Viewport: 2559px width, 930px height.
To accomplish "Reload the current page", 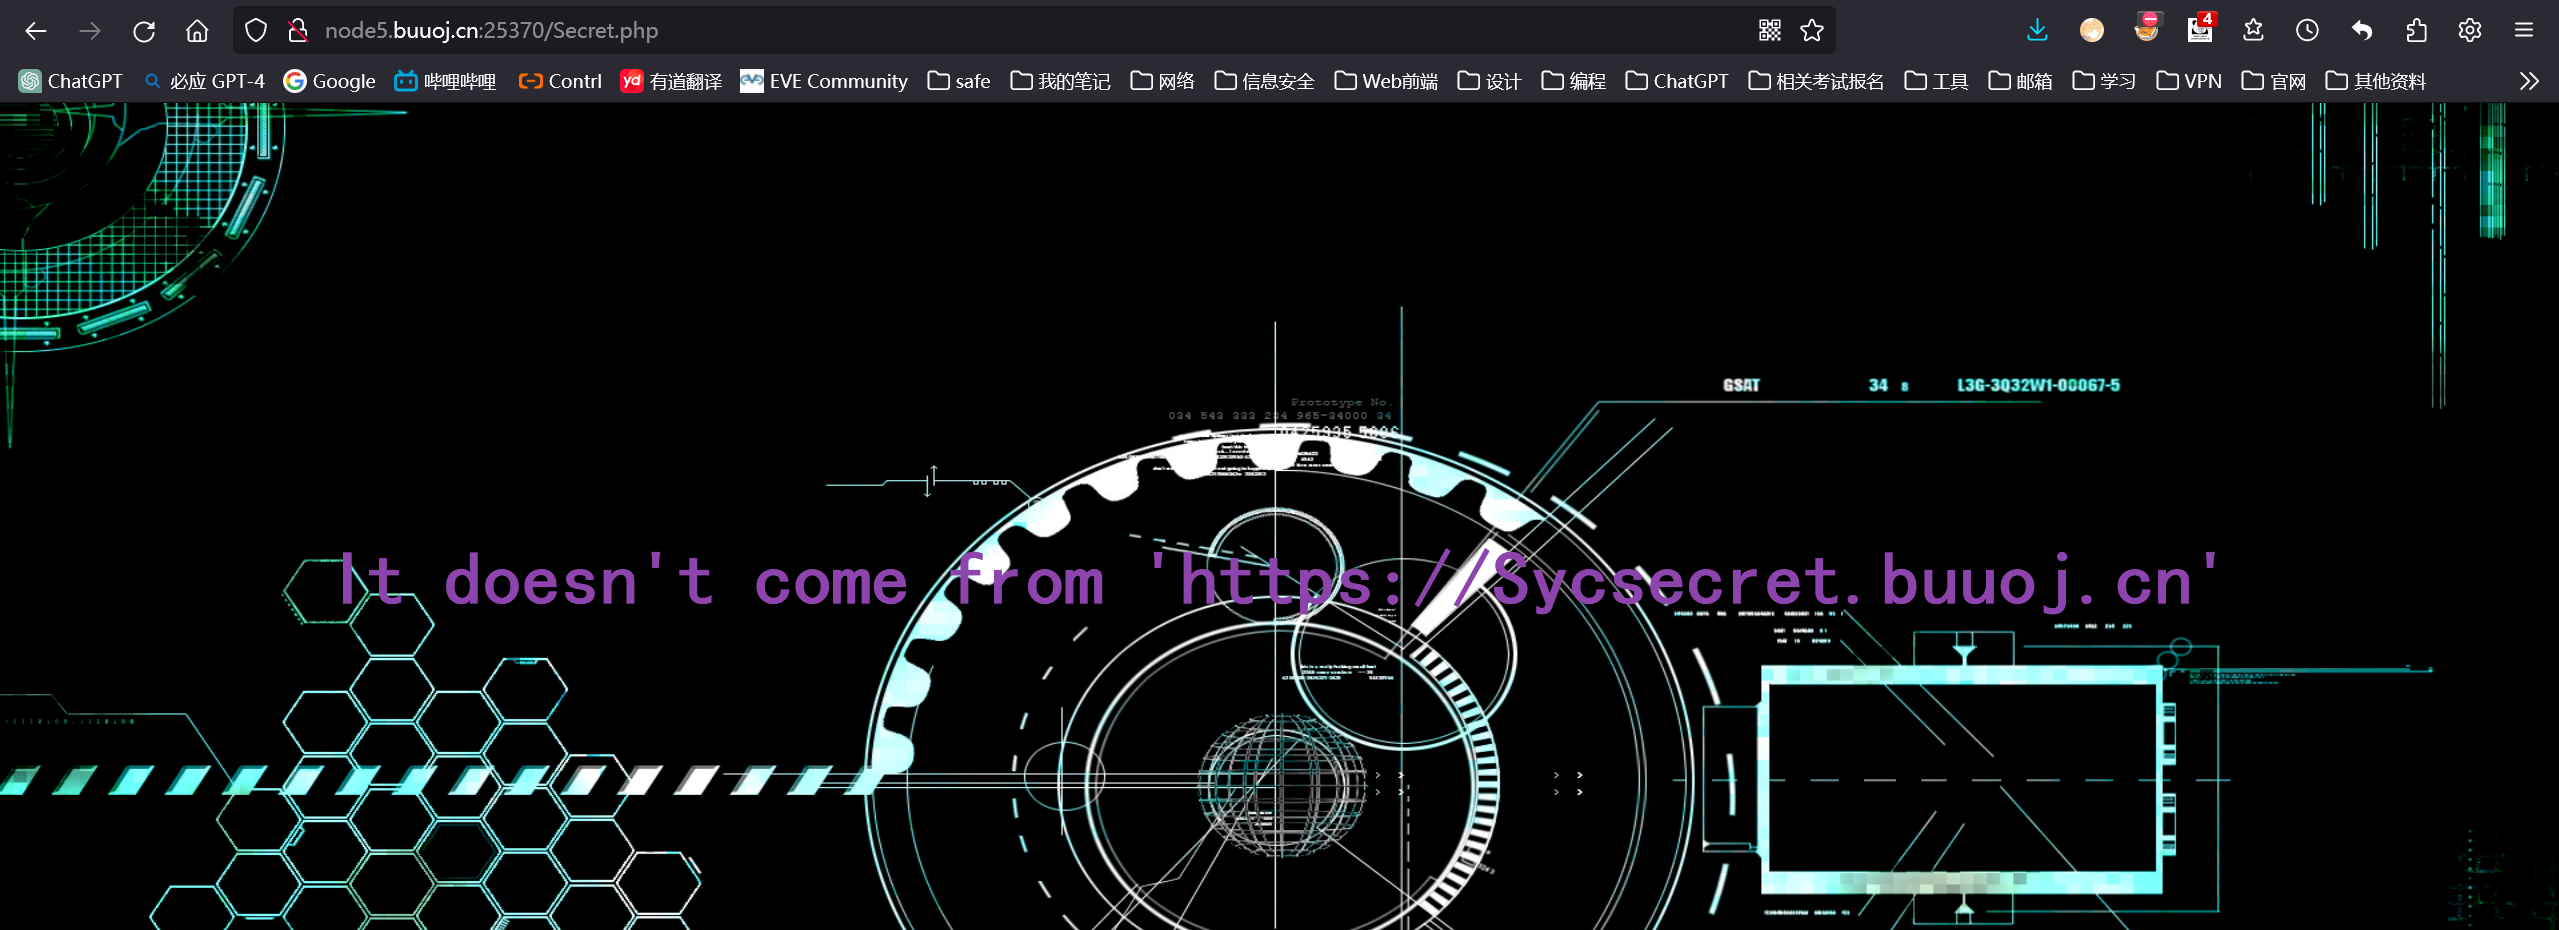I will tap(144, 31).
